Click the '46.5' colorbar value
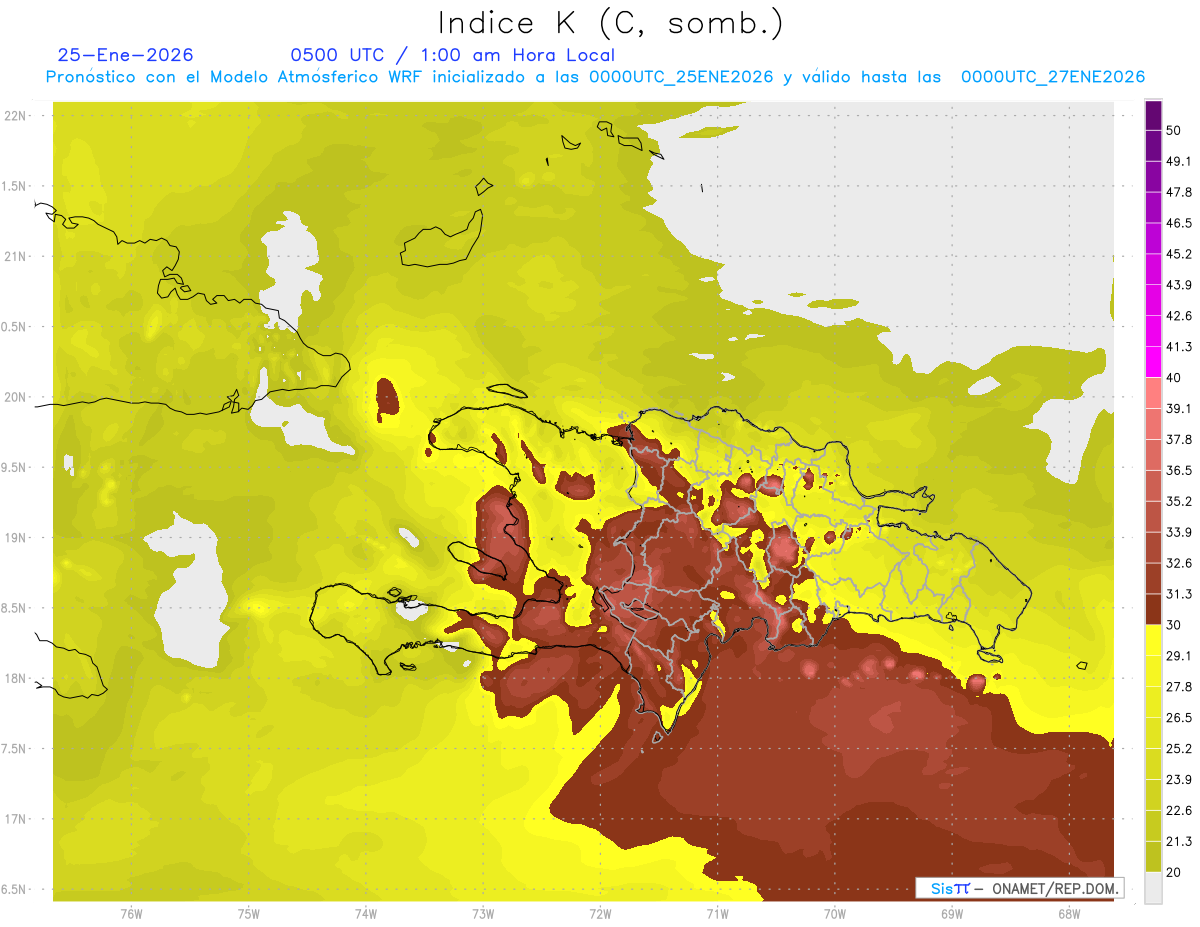Viewport: 1200px width, 927px height. tap(1179, 223)
